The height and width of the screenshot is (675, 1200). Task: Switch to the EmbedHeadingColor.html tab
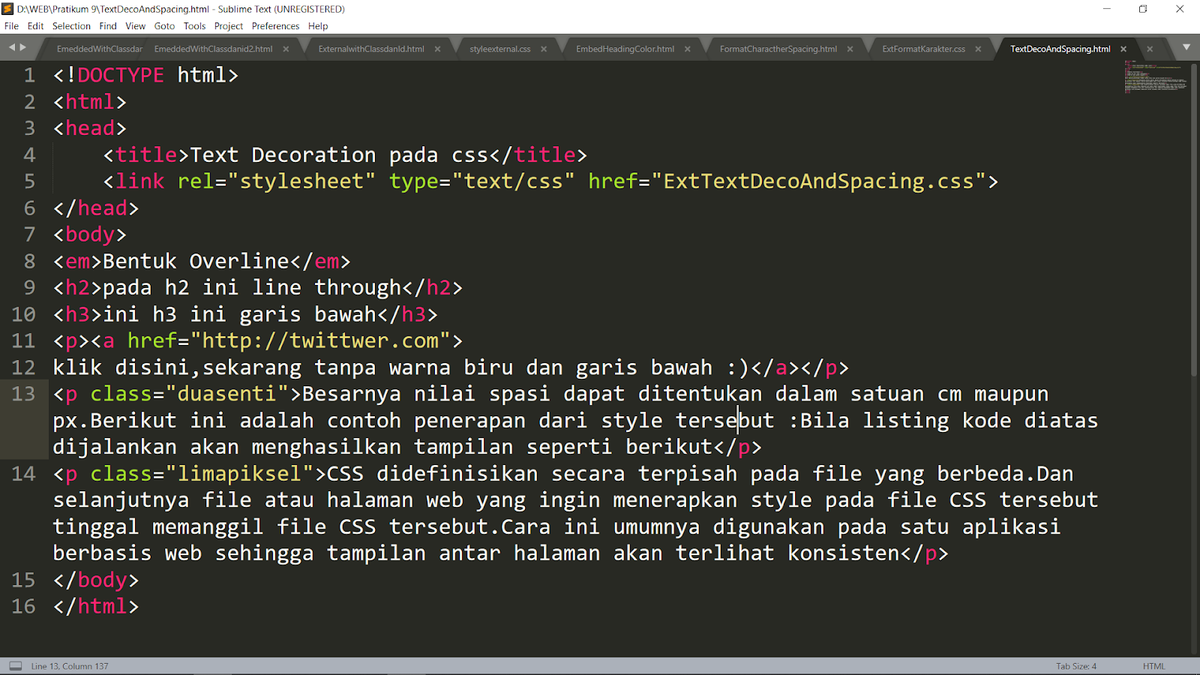point(625,48)
